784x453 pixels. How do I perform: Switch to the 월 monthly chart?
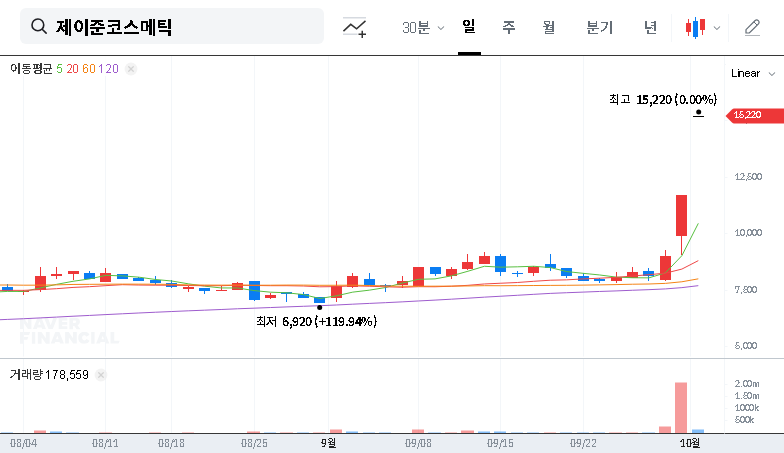click(x=548, y=27)
